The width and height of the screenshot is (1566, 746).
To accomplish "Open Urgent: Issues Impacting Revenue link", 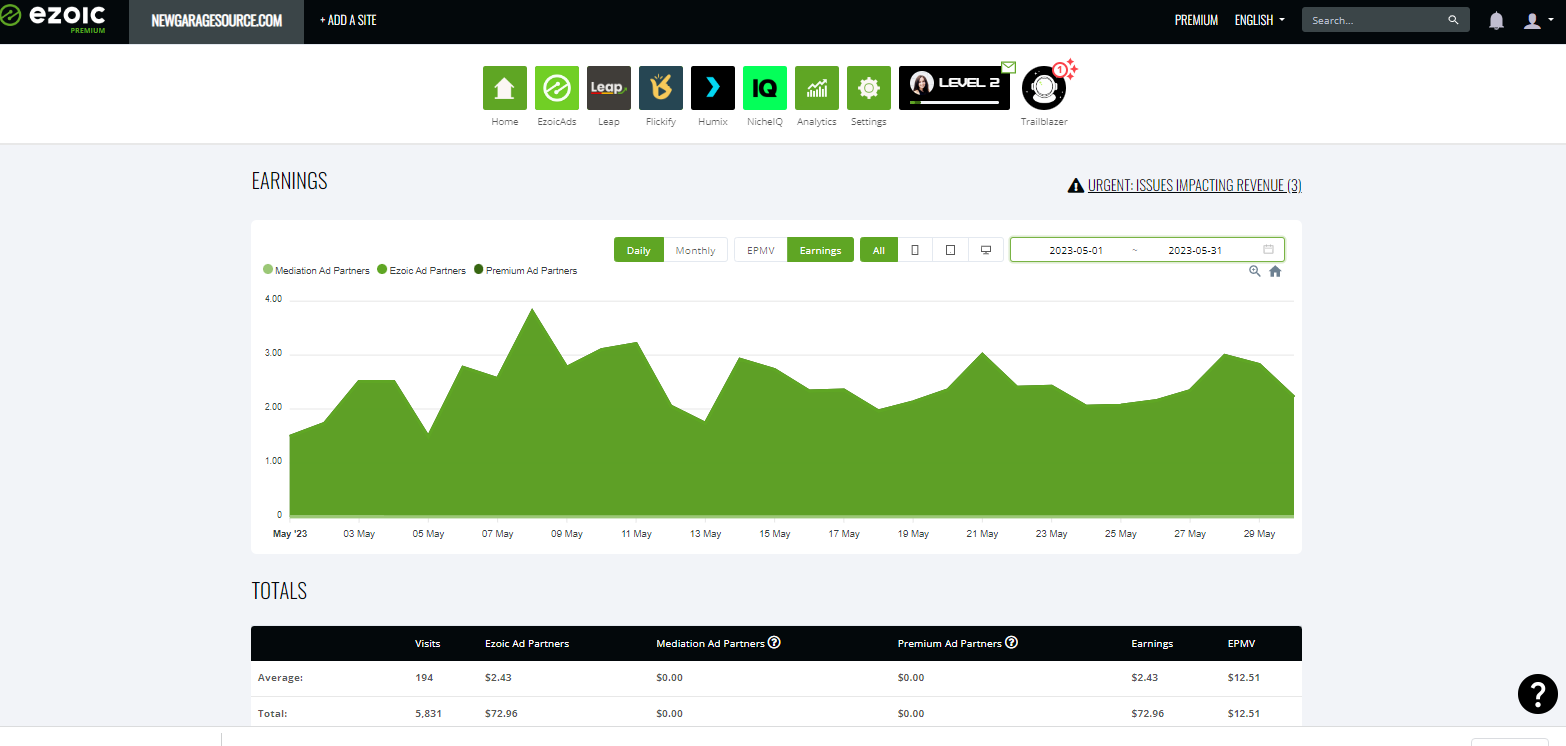I will [1195, 185].
